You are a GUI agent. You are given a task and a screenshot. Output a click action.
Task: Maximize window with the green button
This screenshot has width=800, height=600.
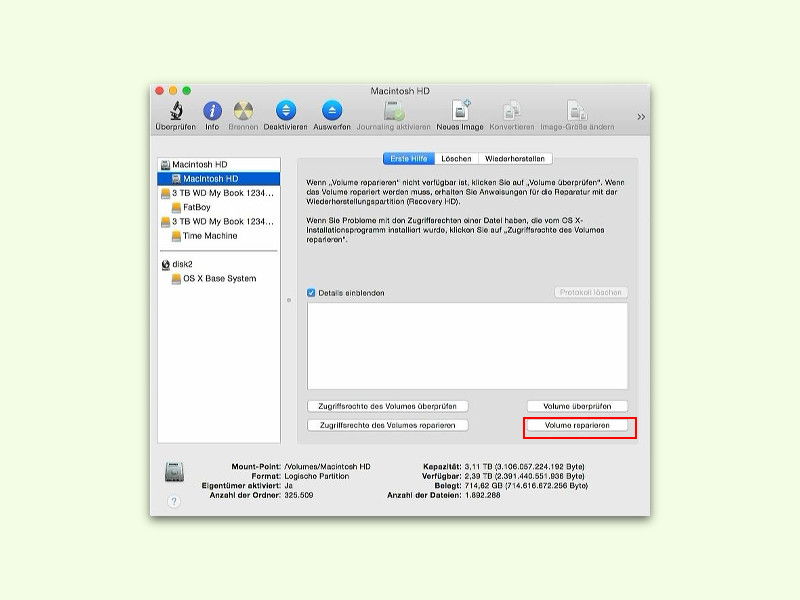coord(187,91)
